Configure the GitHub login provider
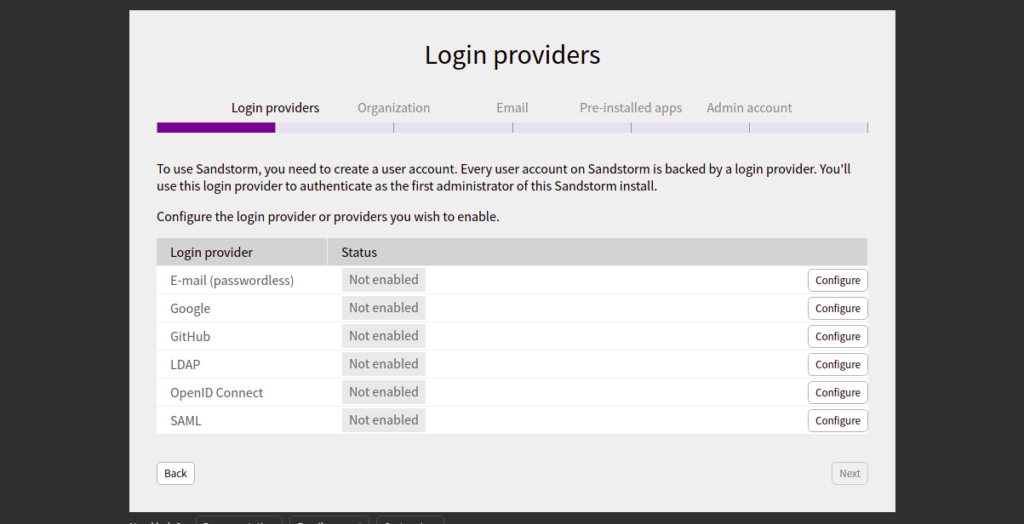Viewport: 1024px width, 524px height. pos(837,336)
